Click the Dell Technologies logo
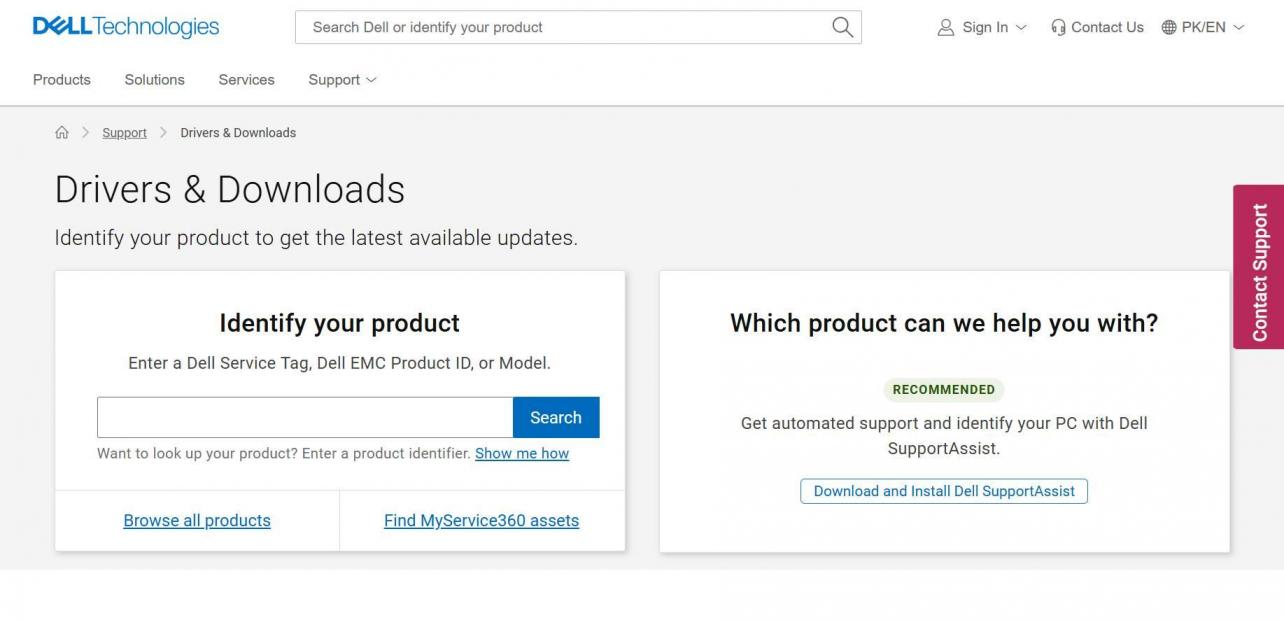The width and height of the screenshot is (1284, 620). (x=126, y=27)
